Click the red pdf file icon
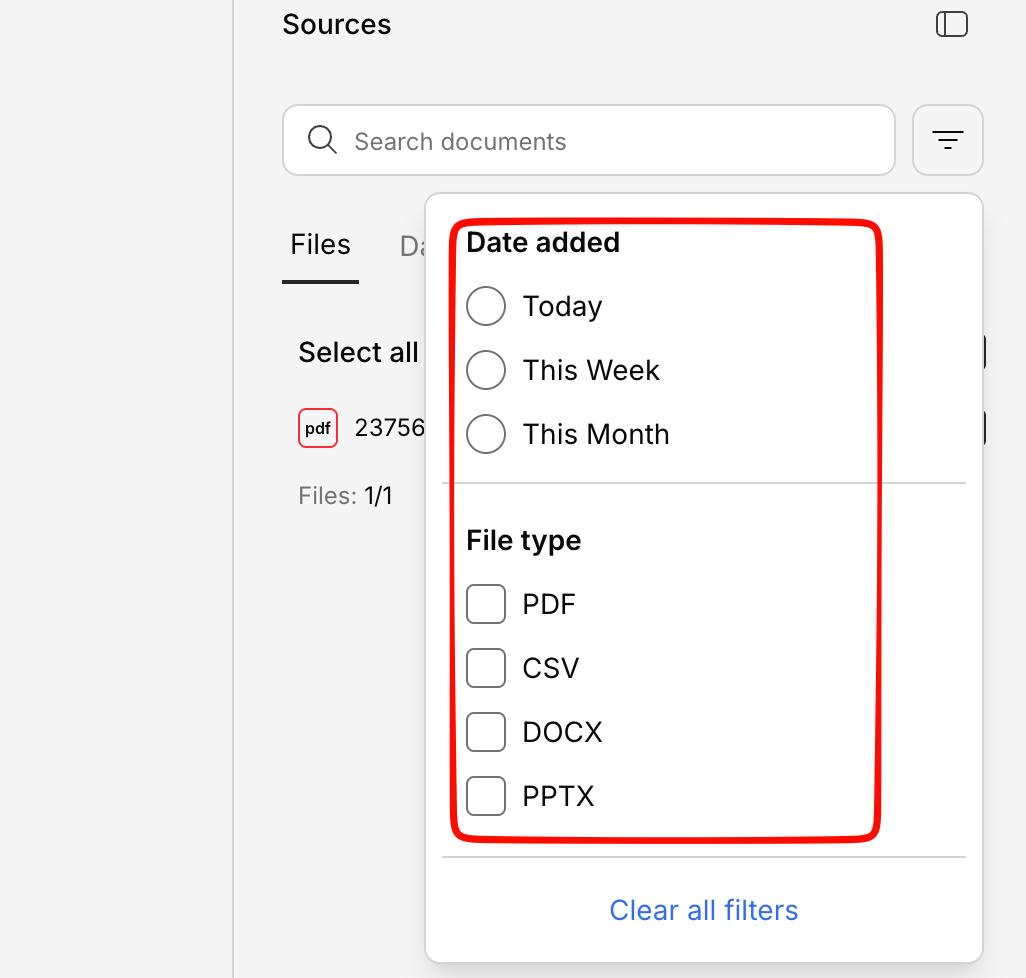The image size is (1026, 978). pyautogui.click(x=318, y=428)
